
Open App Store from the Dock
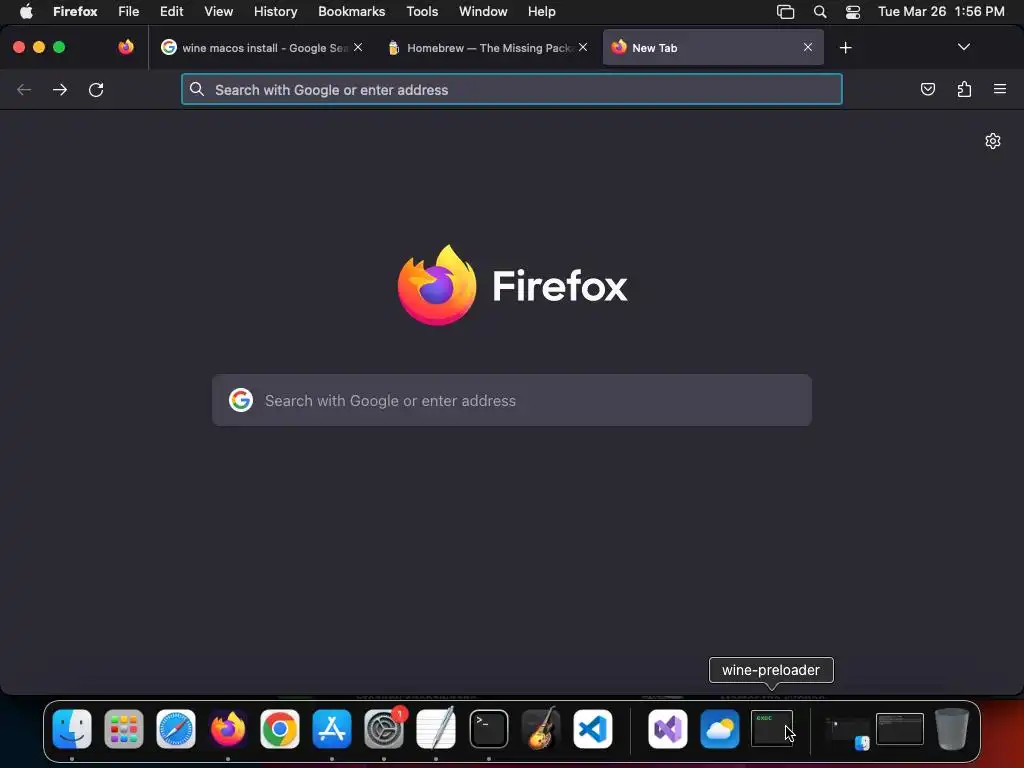coord(332,729)
